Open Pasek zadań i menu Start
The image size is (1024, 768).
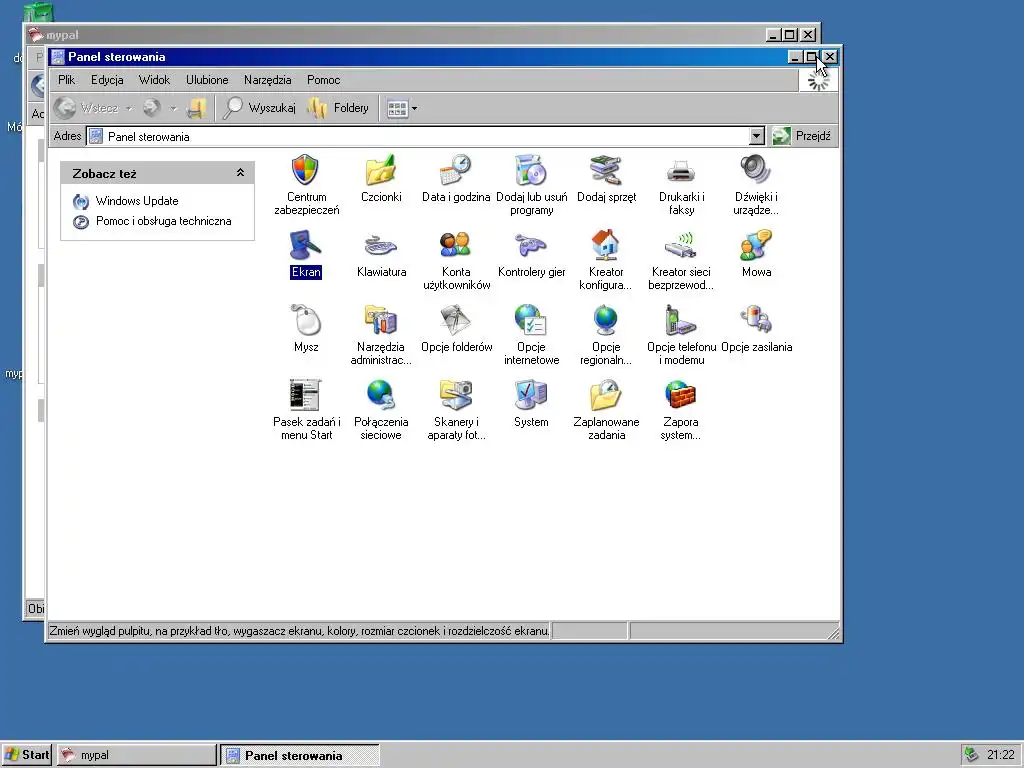pyautogui.click(x=306, y=396)
